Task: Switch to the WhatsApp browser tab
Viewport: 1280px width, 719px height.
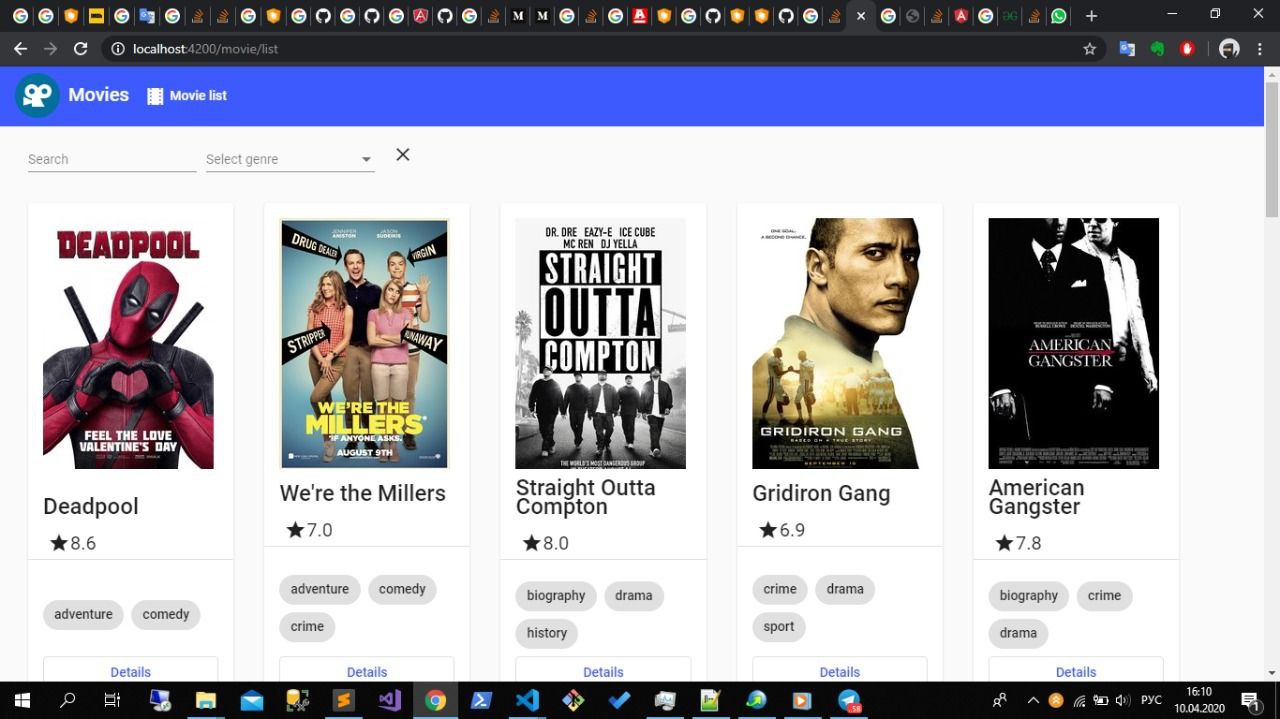Action: point(1059,16)
